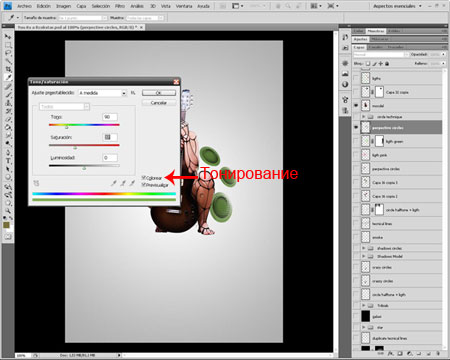450x360 pixels.
Task: Click the Brush tool icon
Action: [8, 94]
